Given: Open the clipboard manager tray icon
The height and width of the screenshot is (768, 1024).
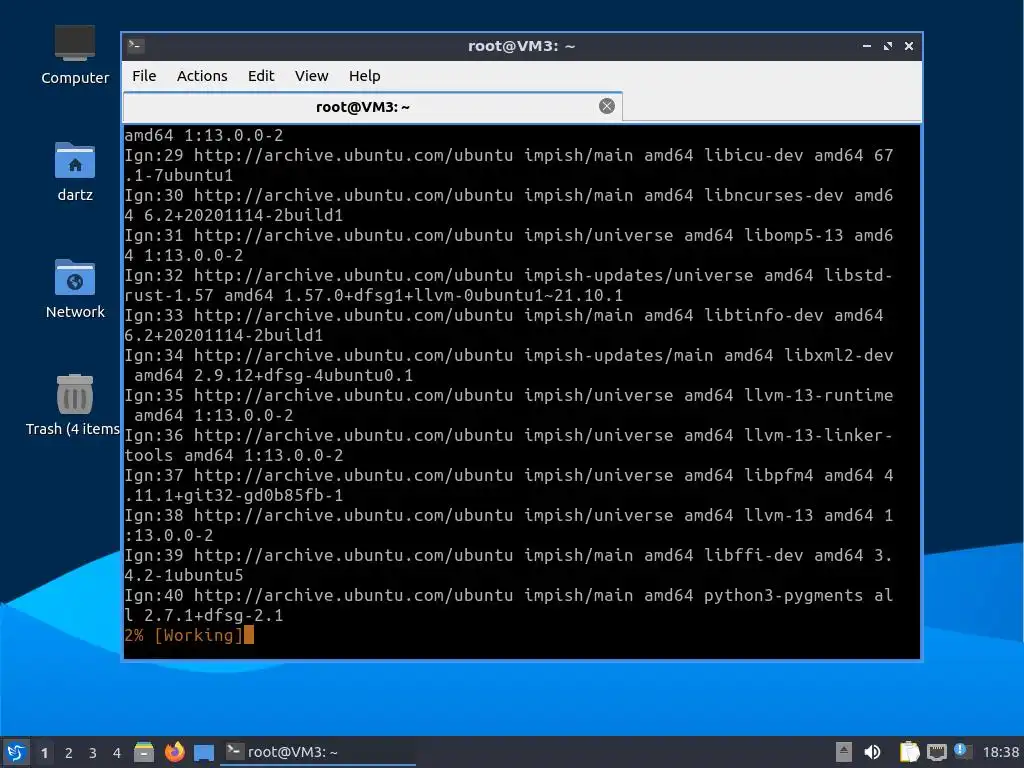Looking at the screenshot, I should [x=909, y=752].
